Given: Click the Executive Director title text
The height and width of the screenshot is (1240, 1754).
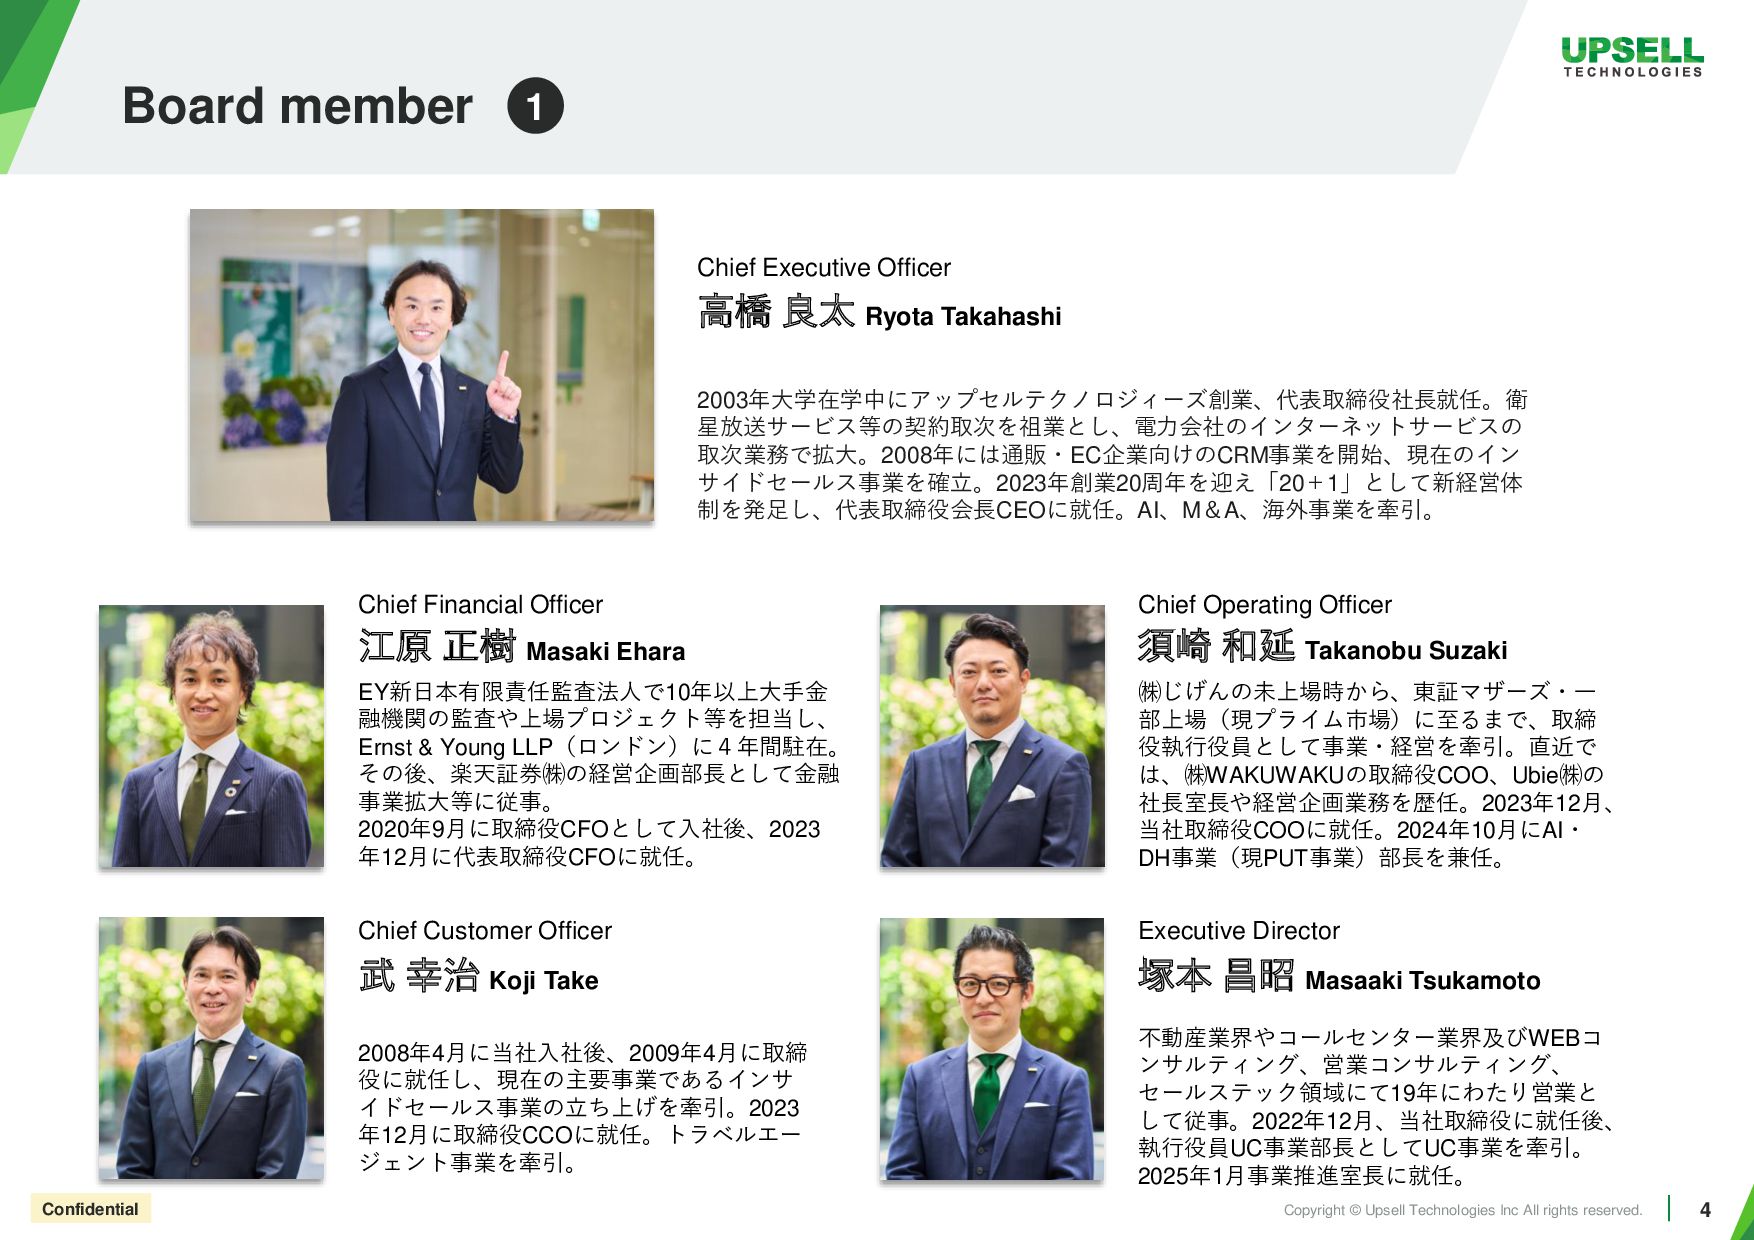Looking at the screenshot, I should click(1239, 931).
